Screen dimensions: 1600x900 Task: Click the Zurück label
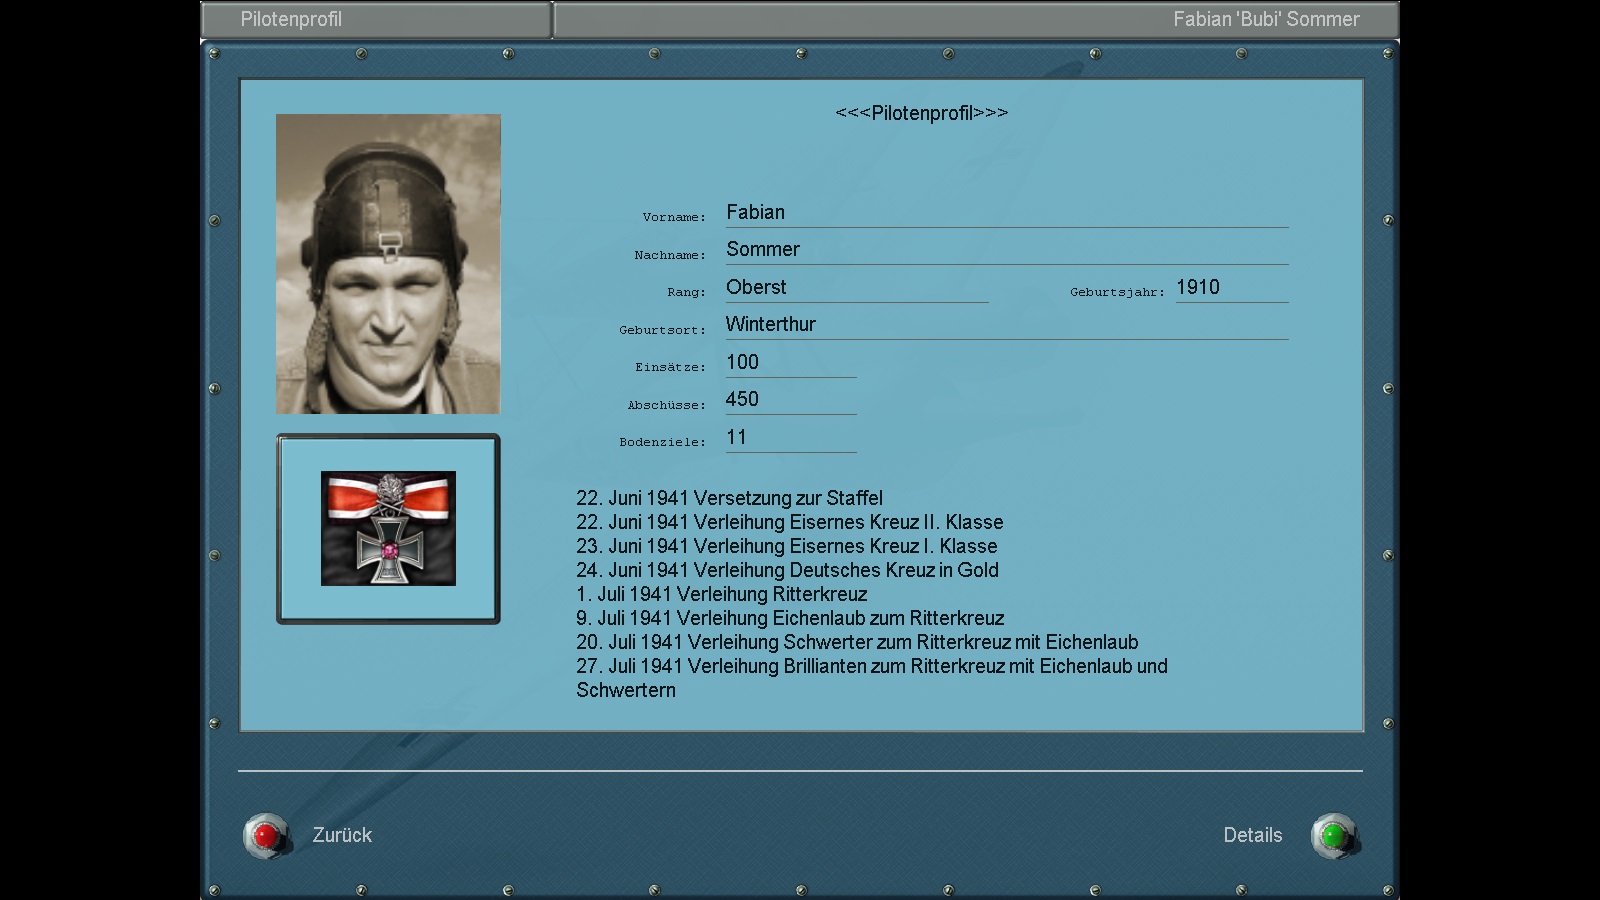[x=342, y=835]
